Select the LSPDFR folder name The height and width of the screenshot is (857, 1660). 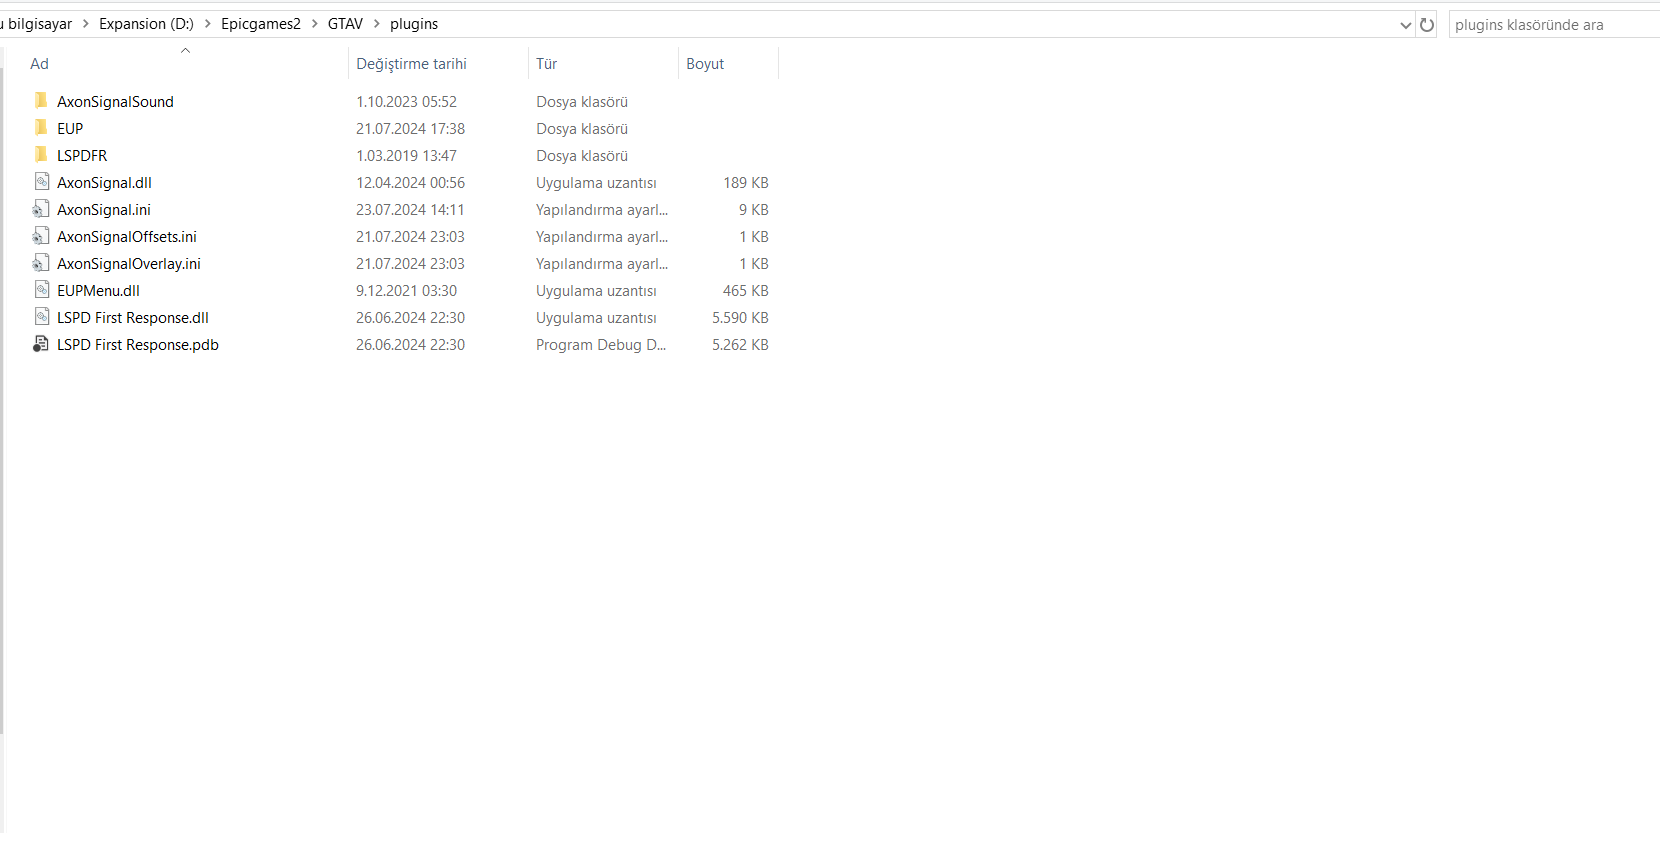(82, 156)
